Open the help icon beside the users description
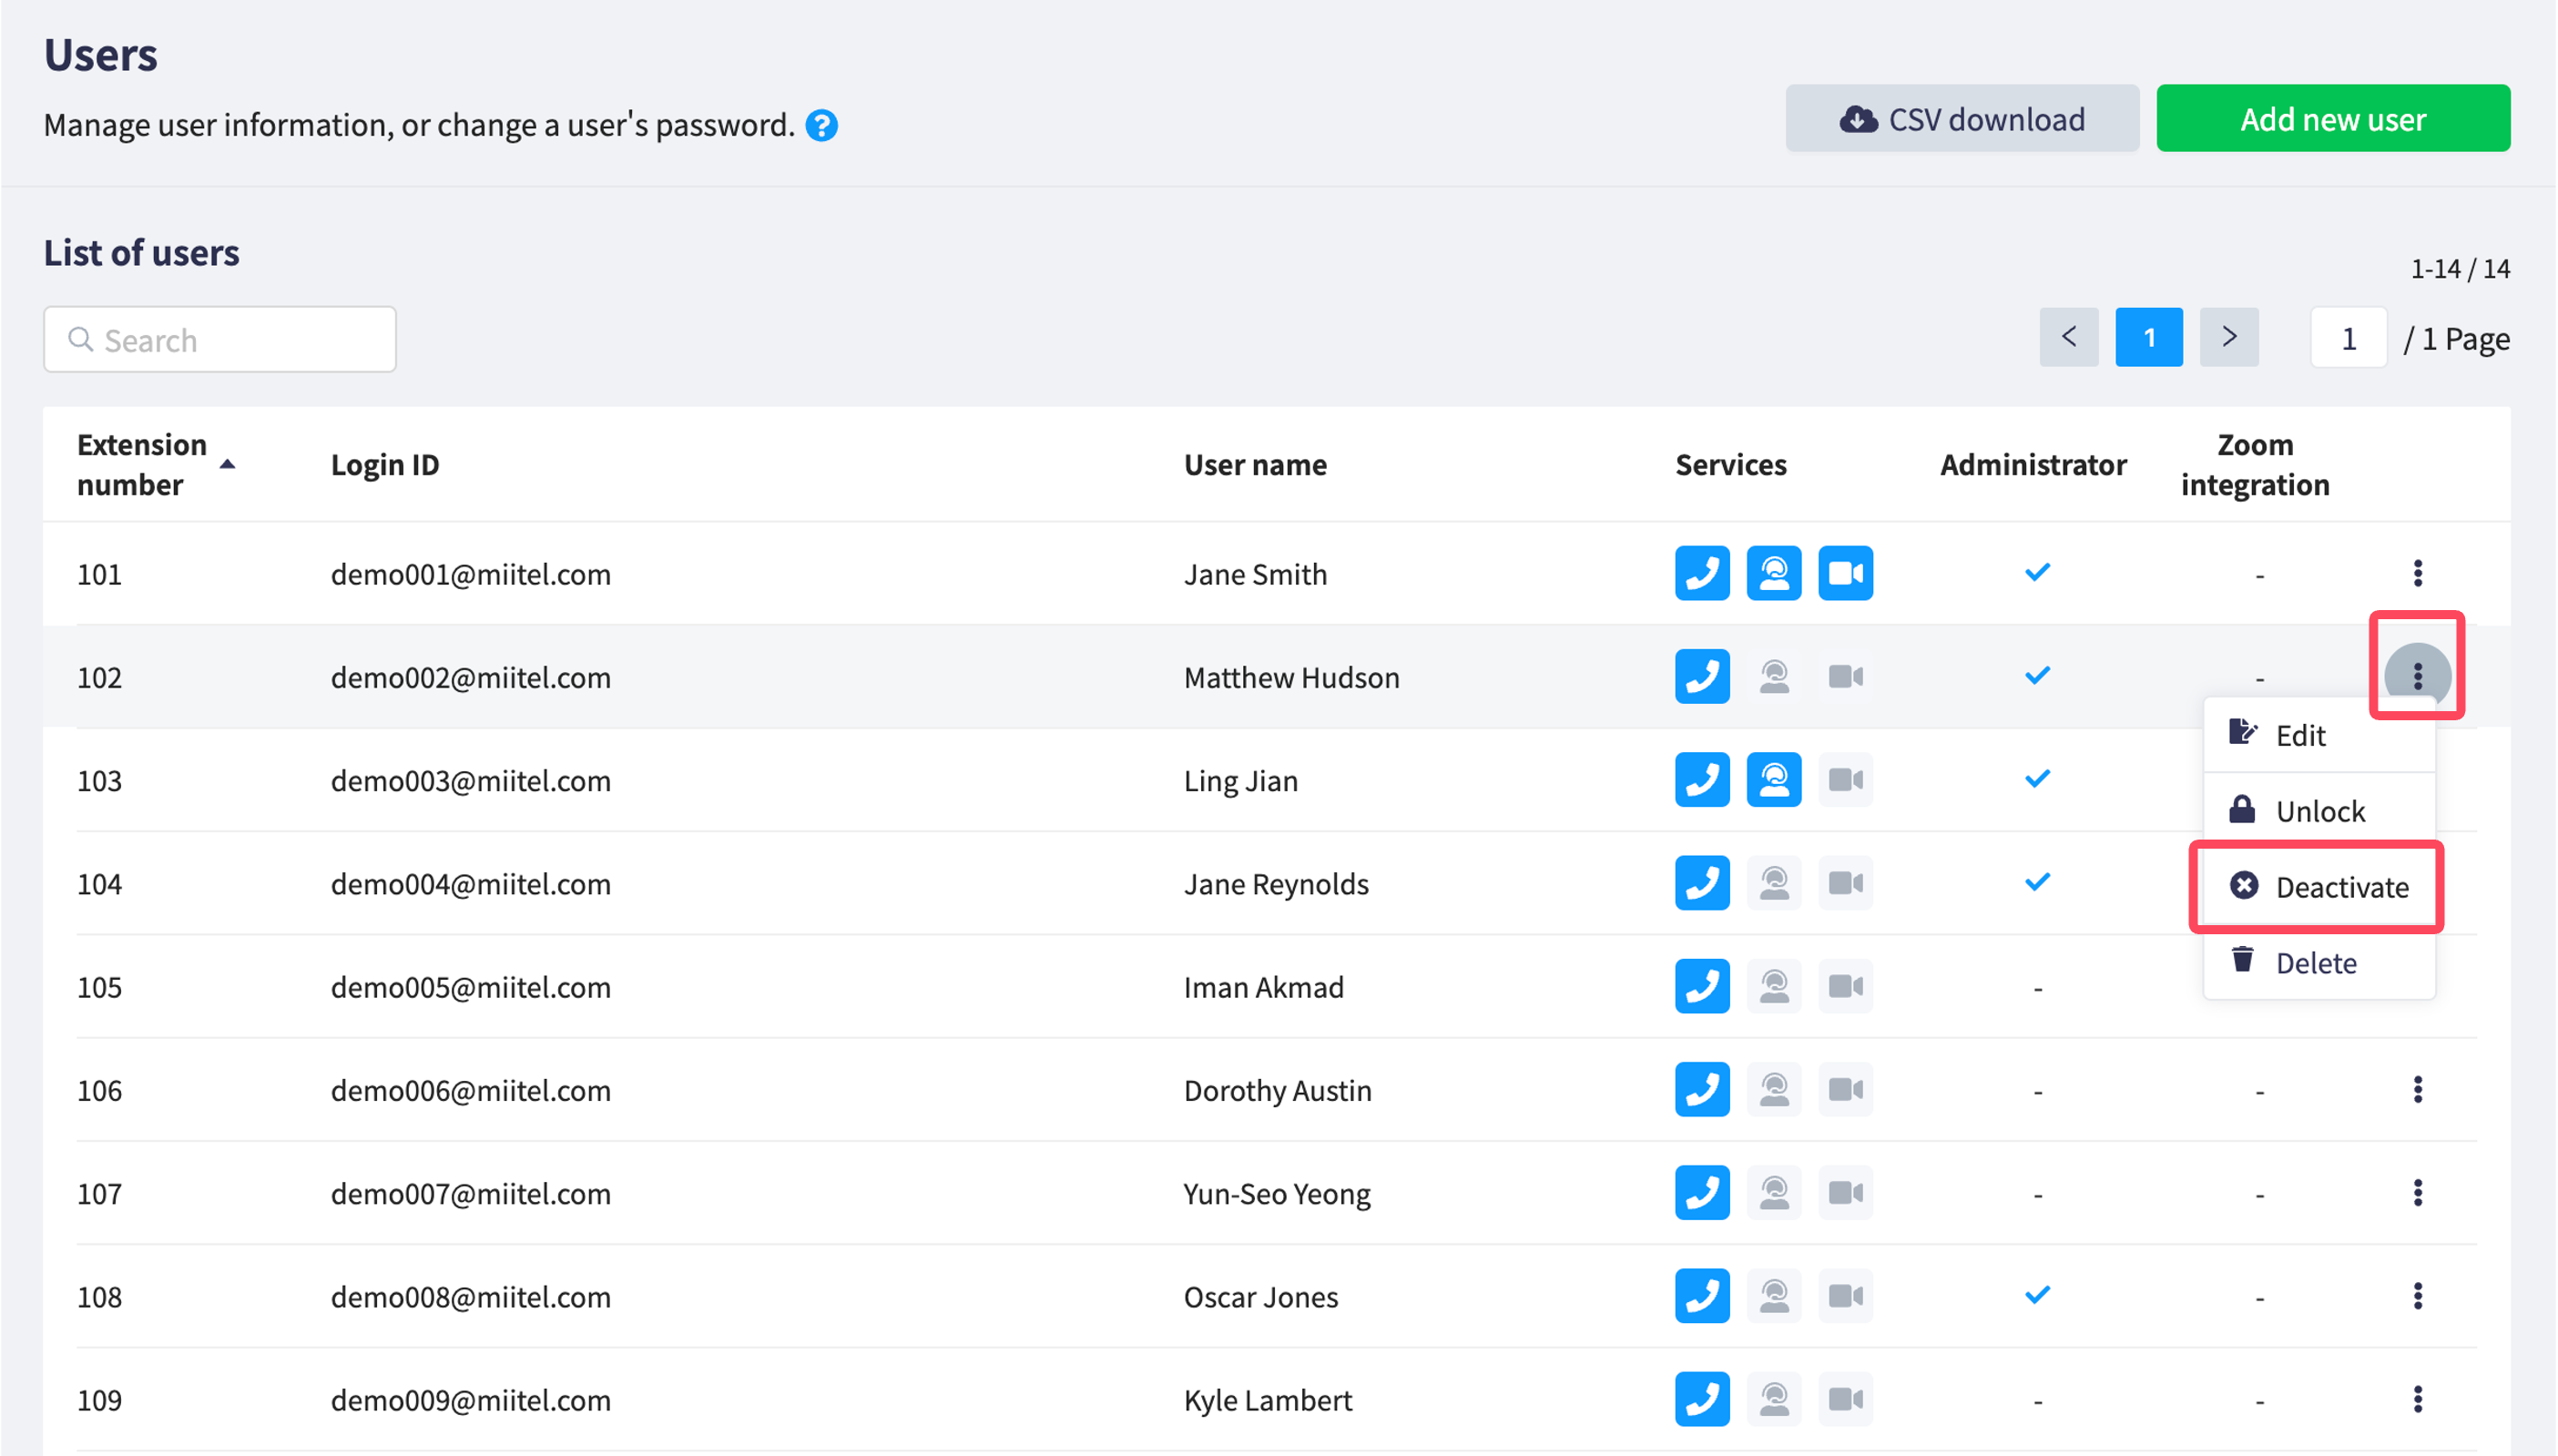 [821, 125]
